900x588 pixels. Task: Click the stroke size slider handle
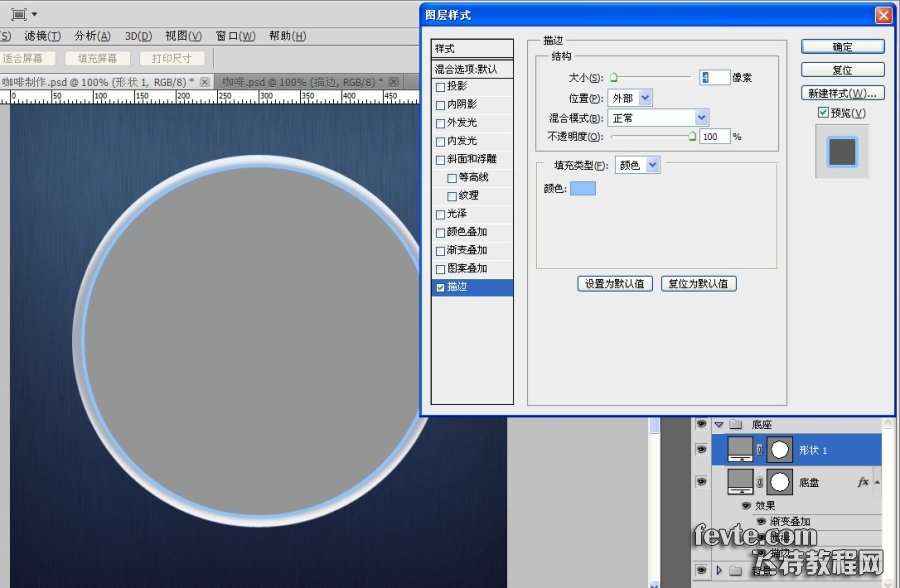[x=614, y=78]
